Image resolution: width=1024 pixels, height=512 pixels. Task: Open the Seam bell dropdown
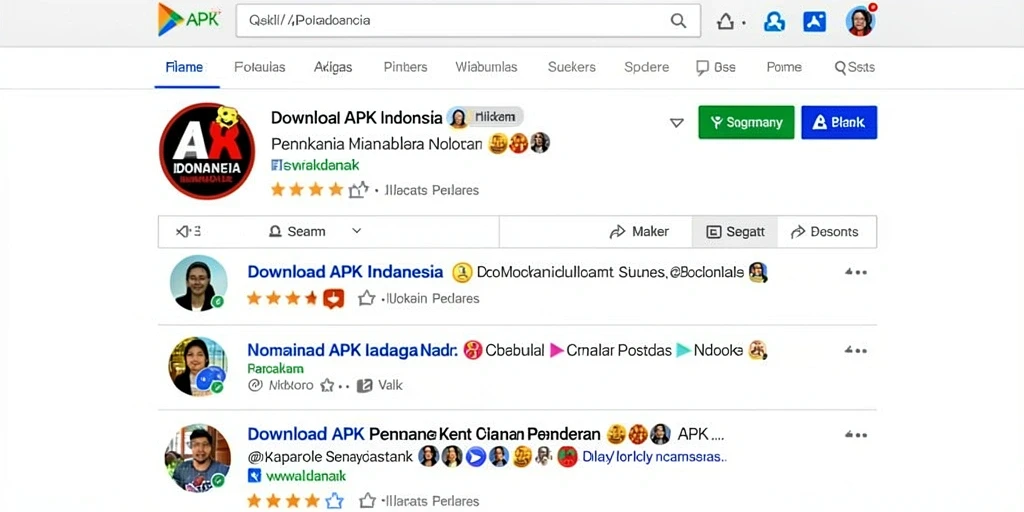297,231
